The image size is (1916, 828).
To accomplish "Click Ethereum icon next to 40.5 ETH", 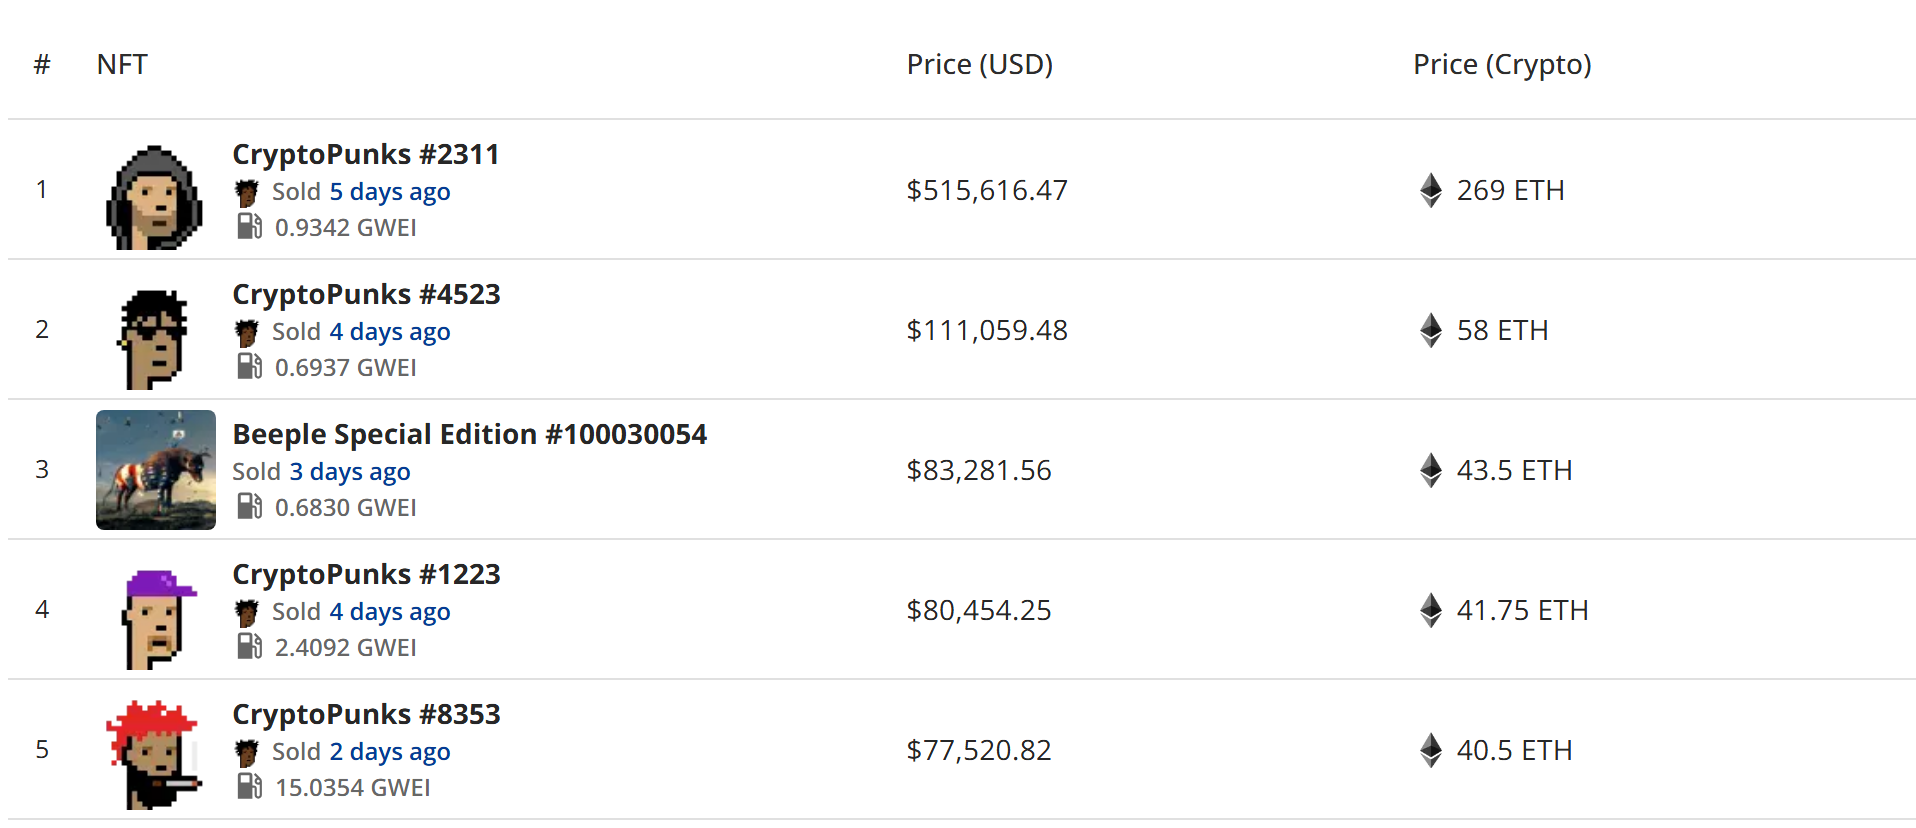I will (x=1431, y=750).
